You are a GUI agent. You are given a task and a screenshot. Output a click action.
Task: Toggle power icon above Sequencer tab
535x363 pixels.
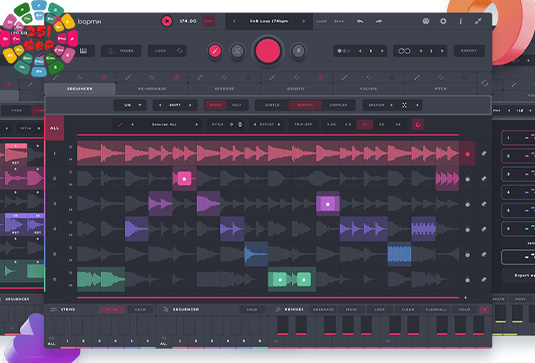104,78
